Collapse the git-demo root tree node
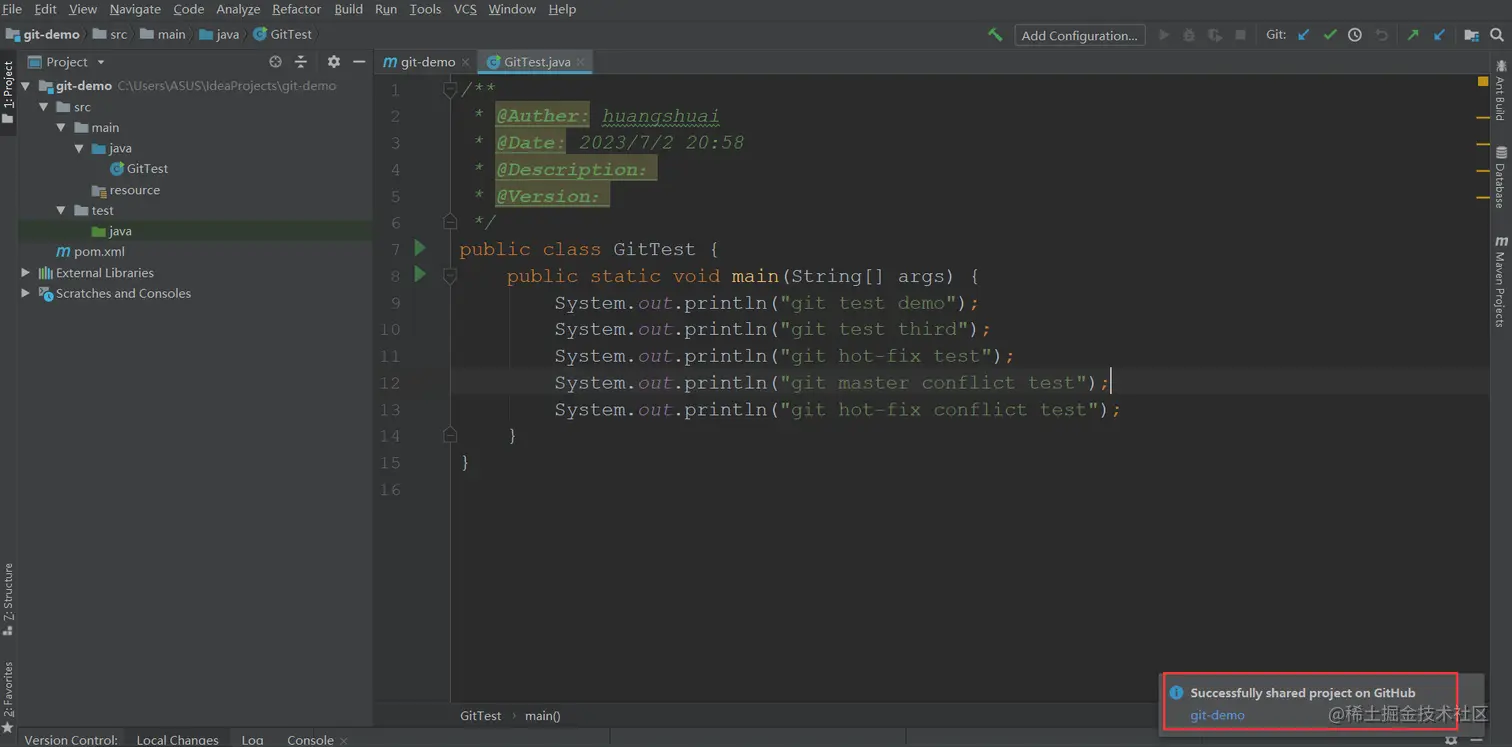The width and height of the screenshot is (1512, 747). click(x=26, y=86)
